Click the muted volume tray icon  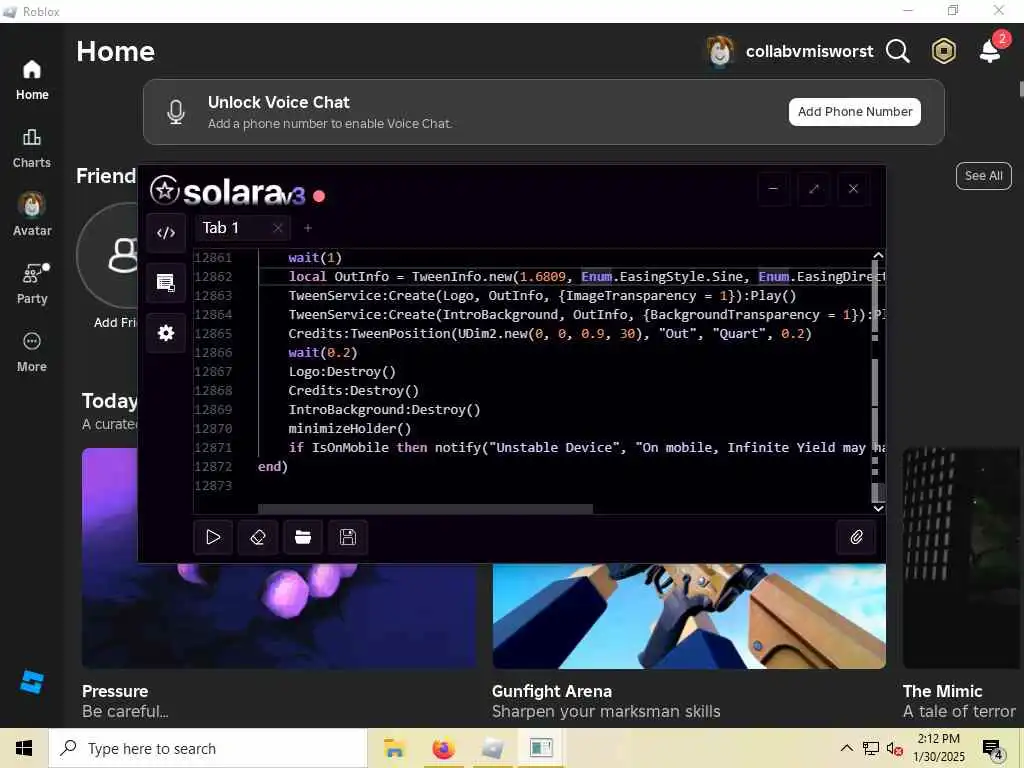tap(895, 748)
